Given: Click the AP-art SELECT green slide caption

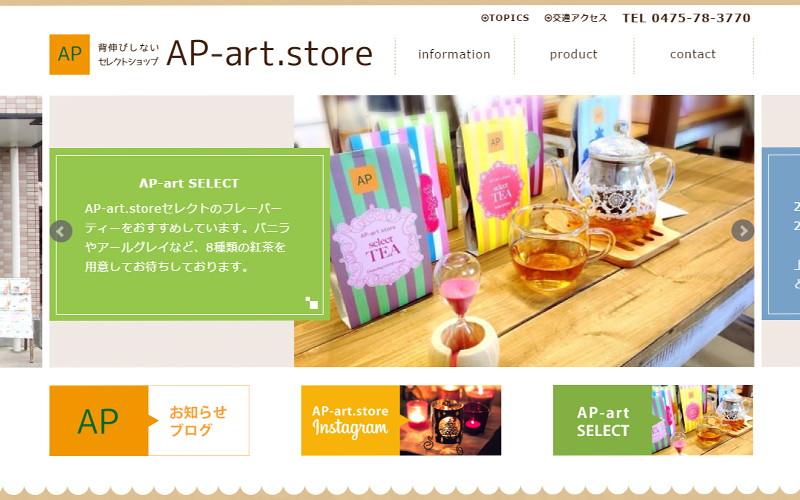Looking at the screenshot, I should [x=189, y=234].
